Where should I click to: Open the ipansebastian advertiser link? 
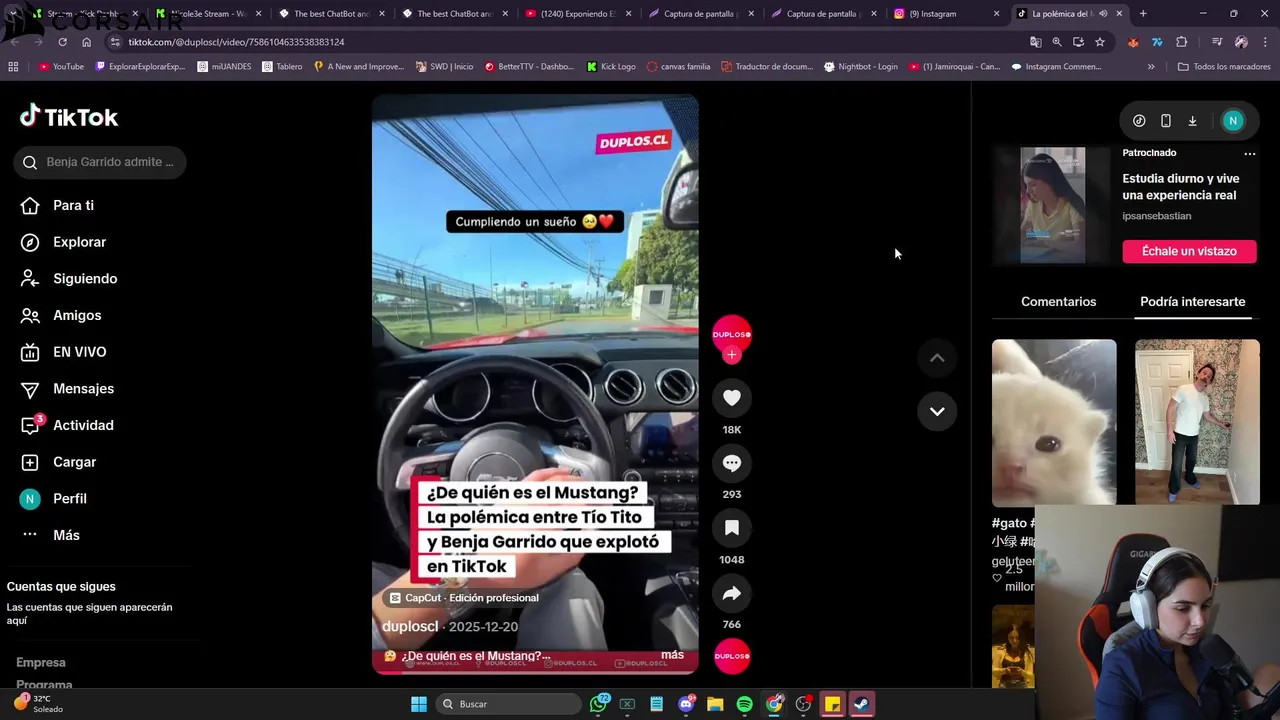pyautogui.click(x=1156, y=216)
